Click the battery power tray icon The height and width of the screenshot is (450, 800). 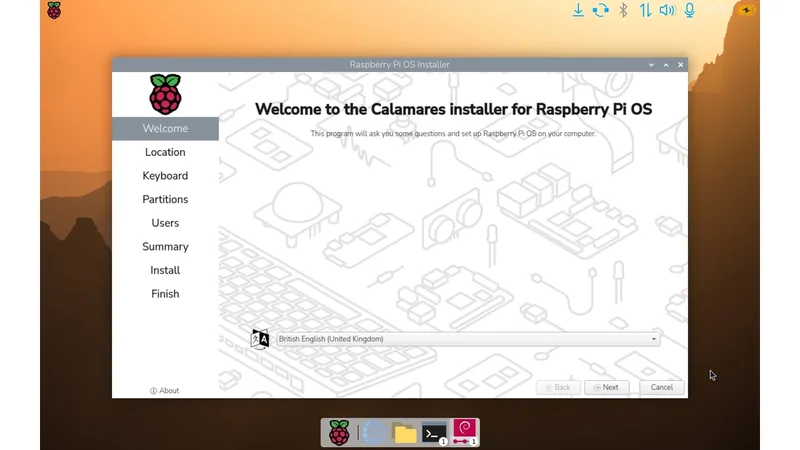point(746,10)
